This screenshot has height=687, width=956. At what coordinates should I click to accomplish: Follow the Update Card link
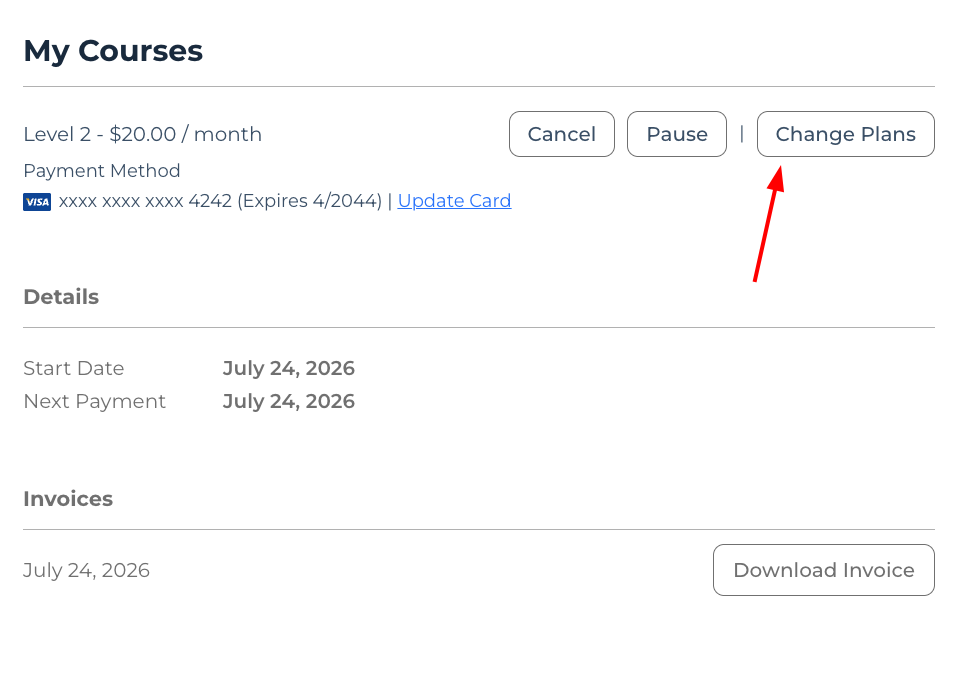point(454,201)
